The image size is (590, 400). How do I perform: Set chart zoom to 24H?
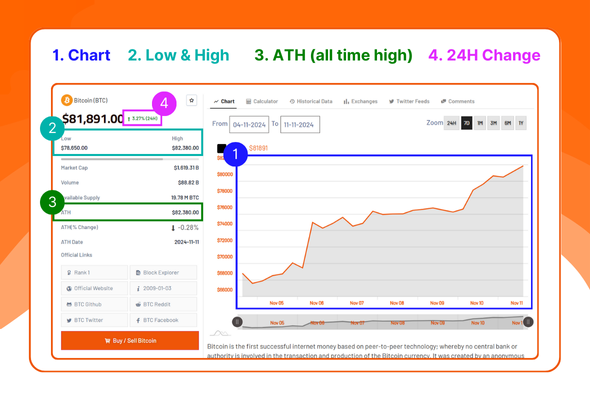coord(452,123)
